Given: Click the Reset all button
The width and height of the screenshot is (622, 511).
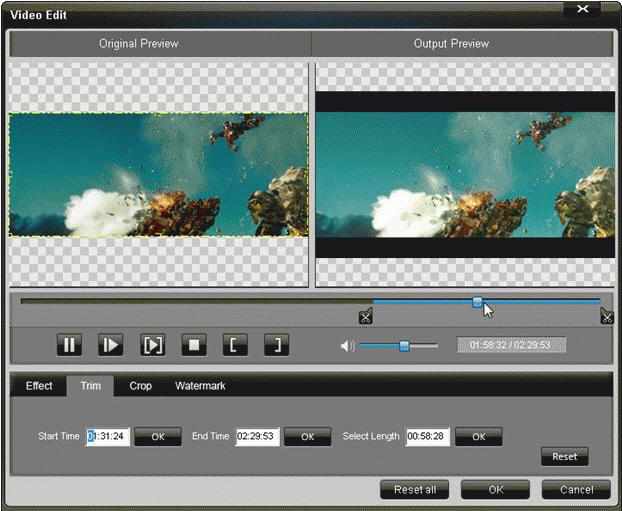Looking at the screenshot, I should 414,490.
